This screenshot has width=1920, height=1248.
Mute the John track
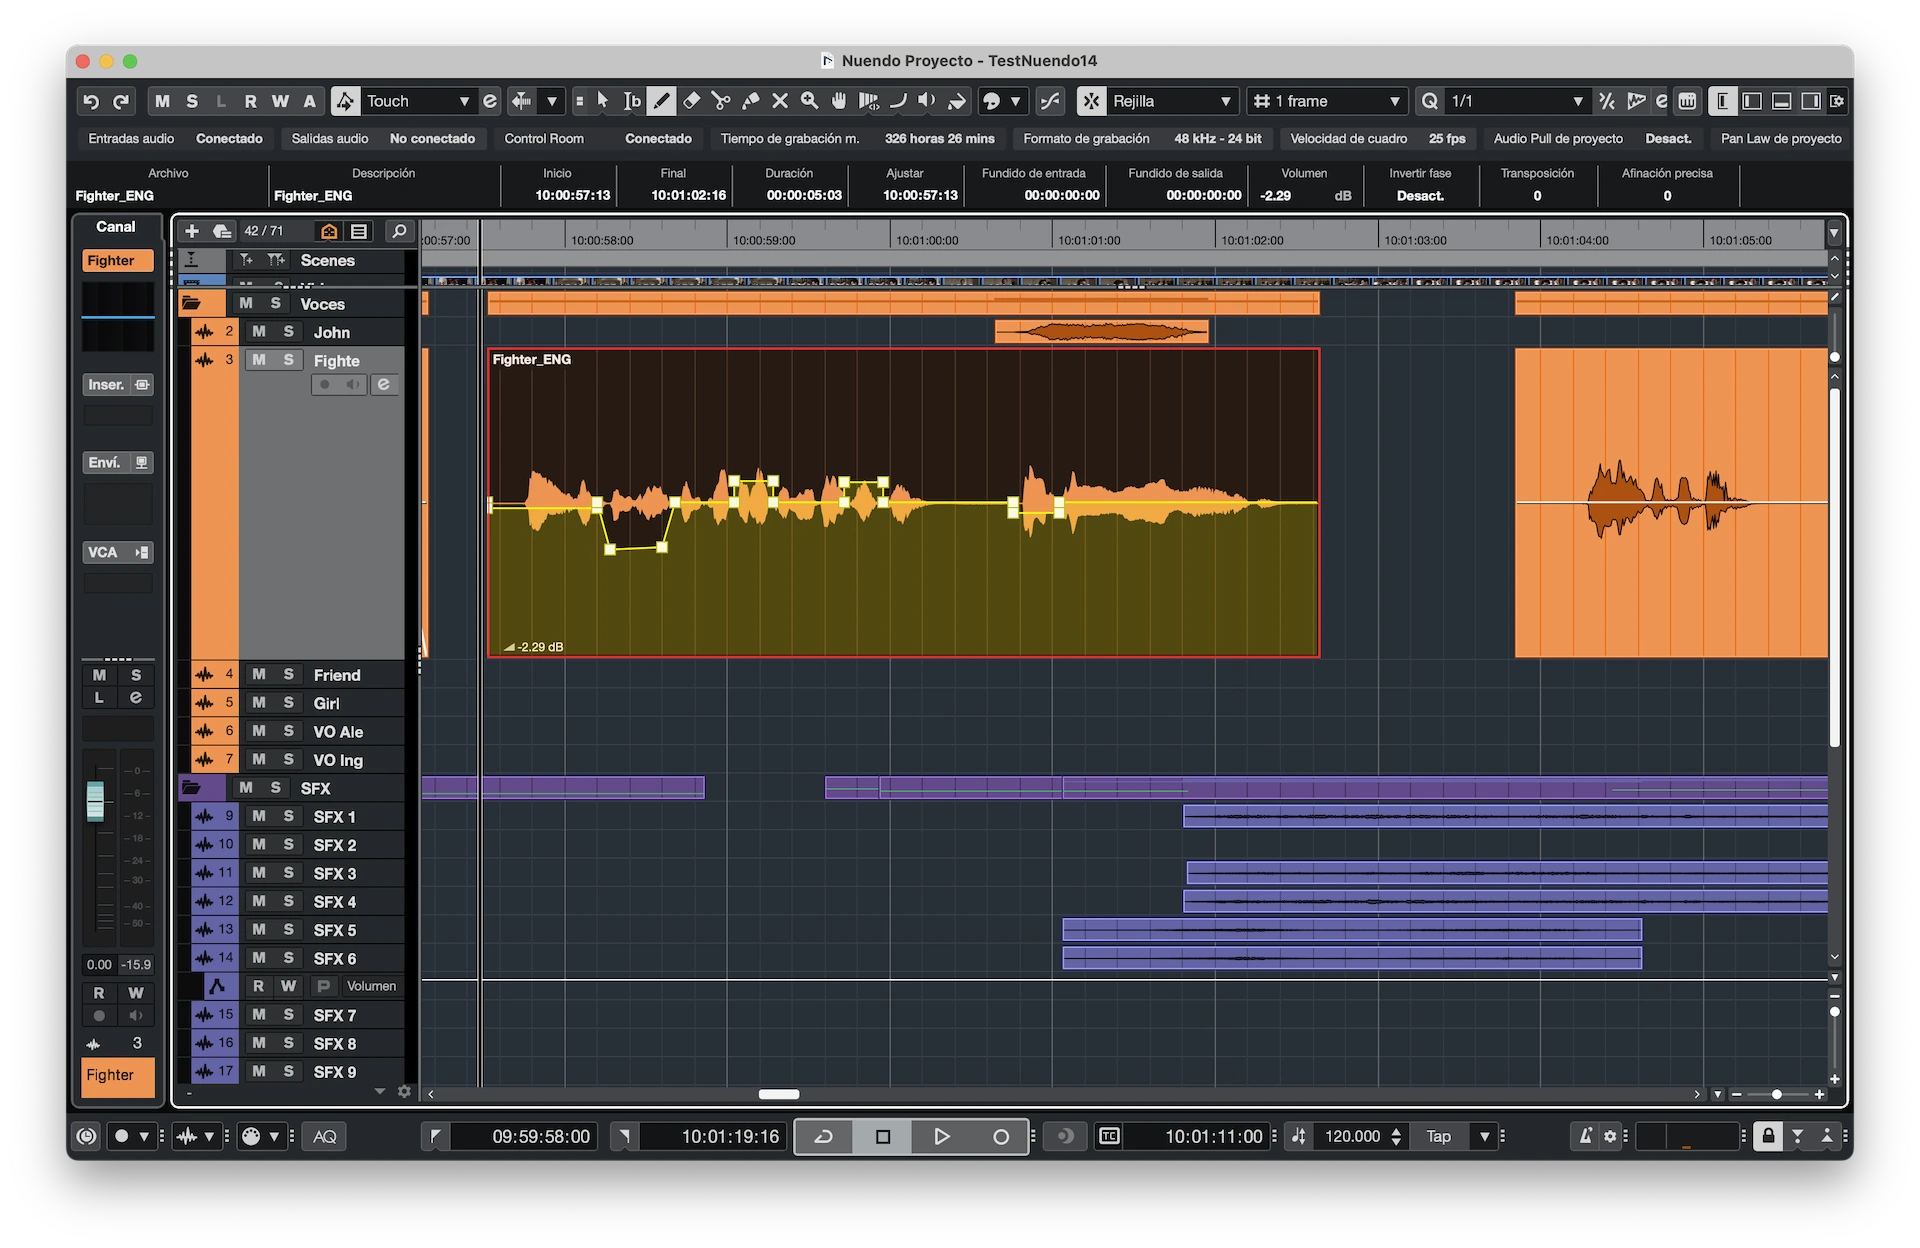[x=259, y=332]
